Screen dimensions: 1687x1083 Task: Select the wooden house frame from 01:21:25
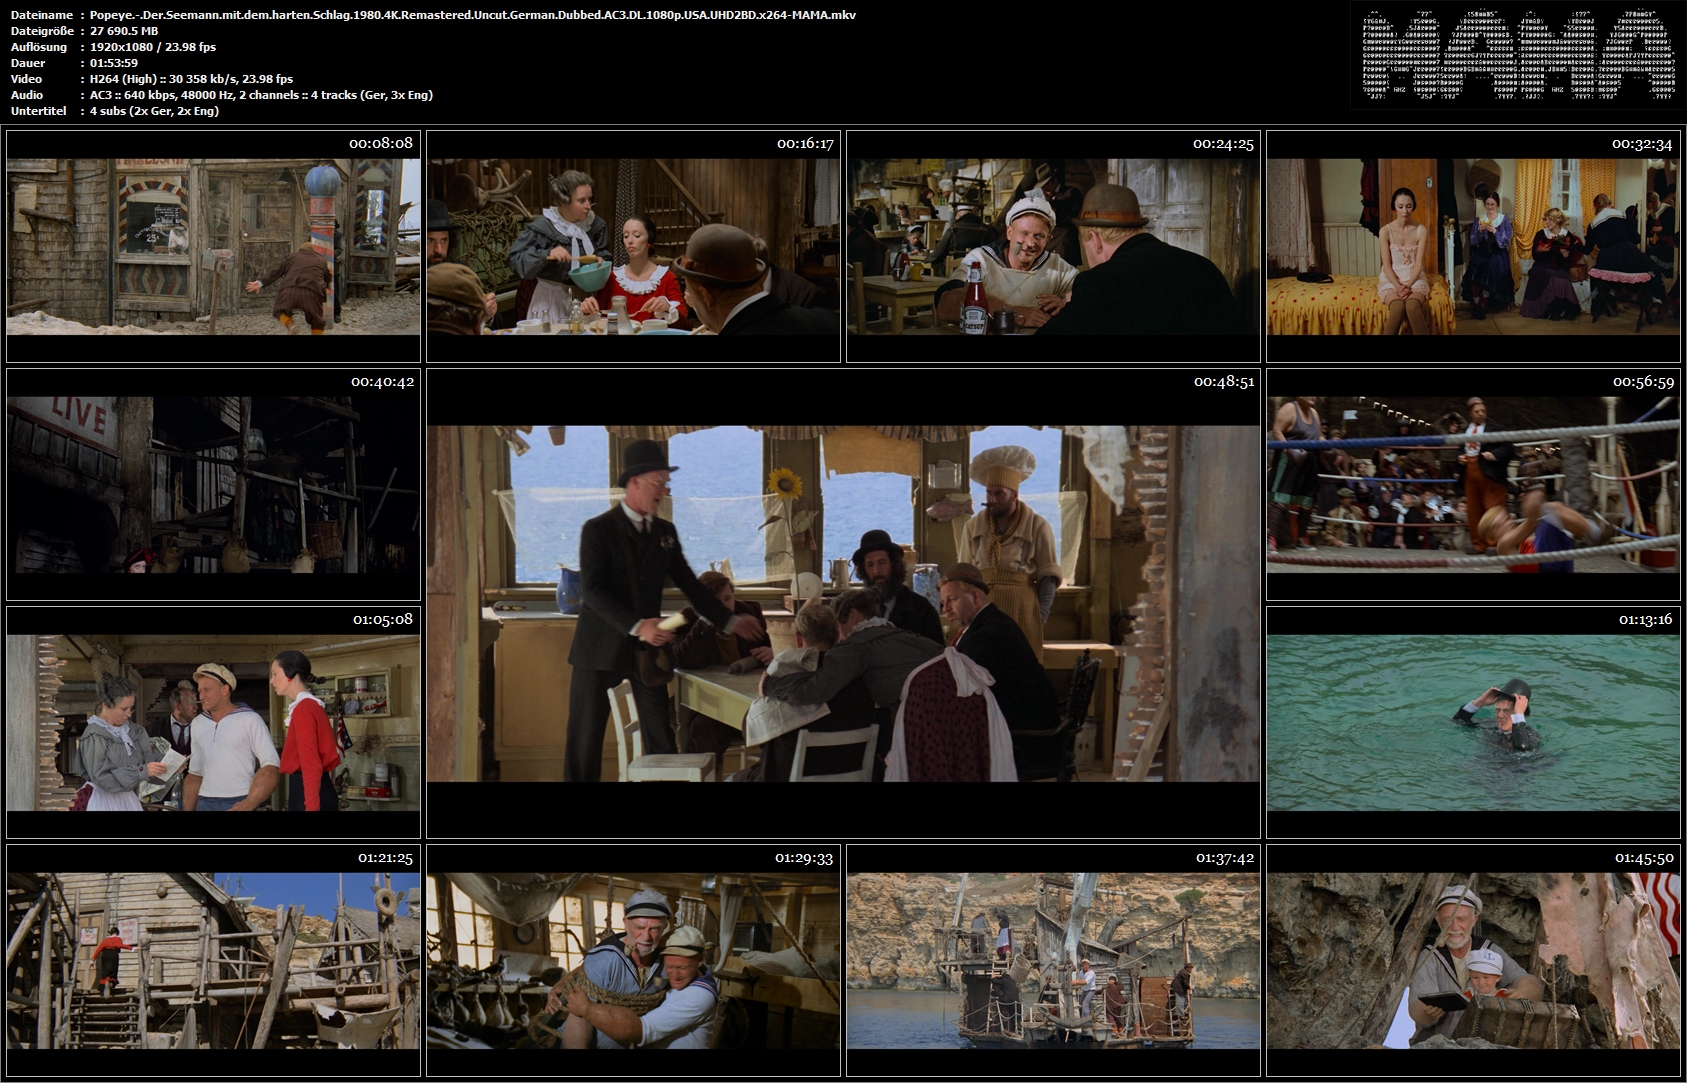213,960
